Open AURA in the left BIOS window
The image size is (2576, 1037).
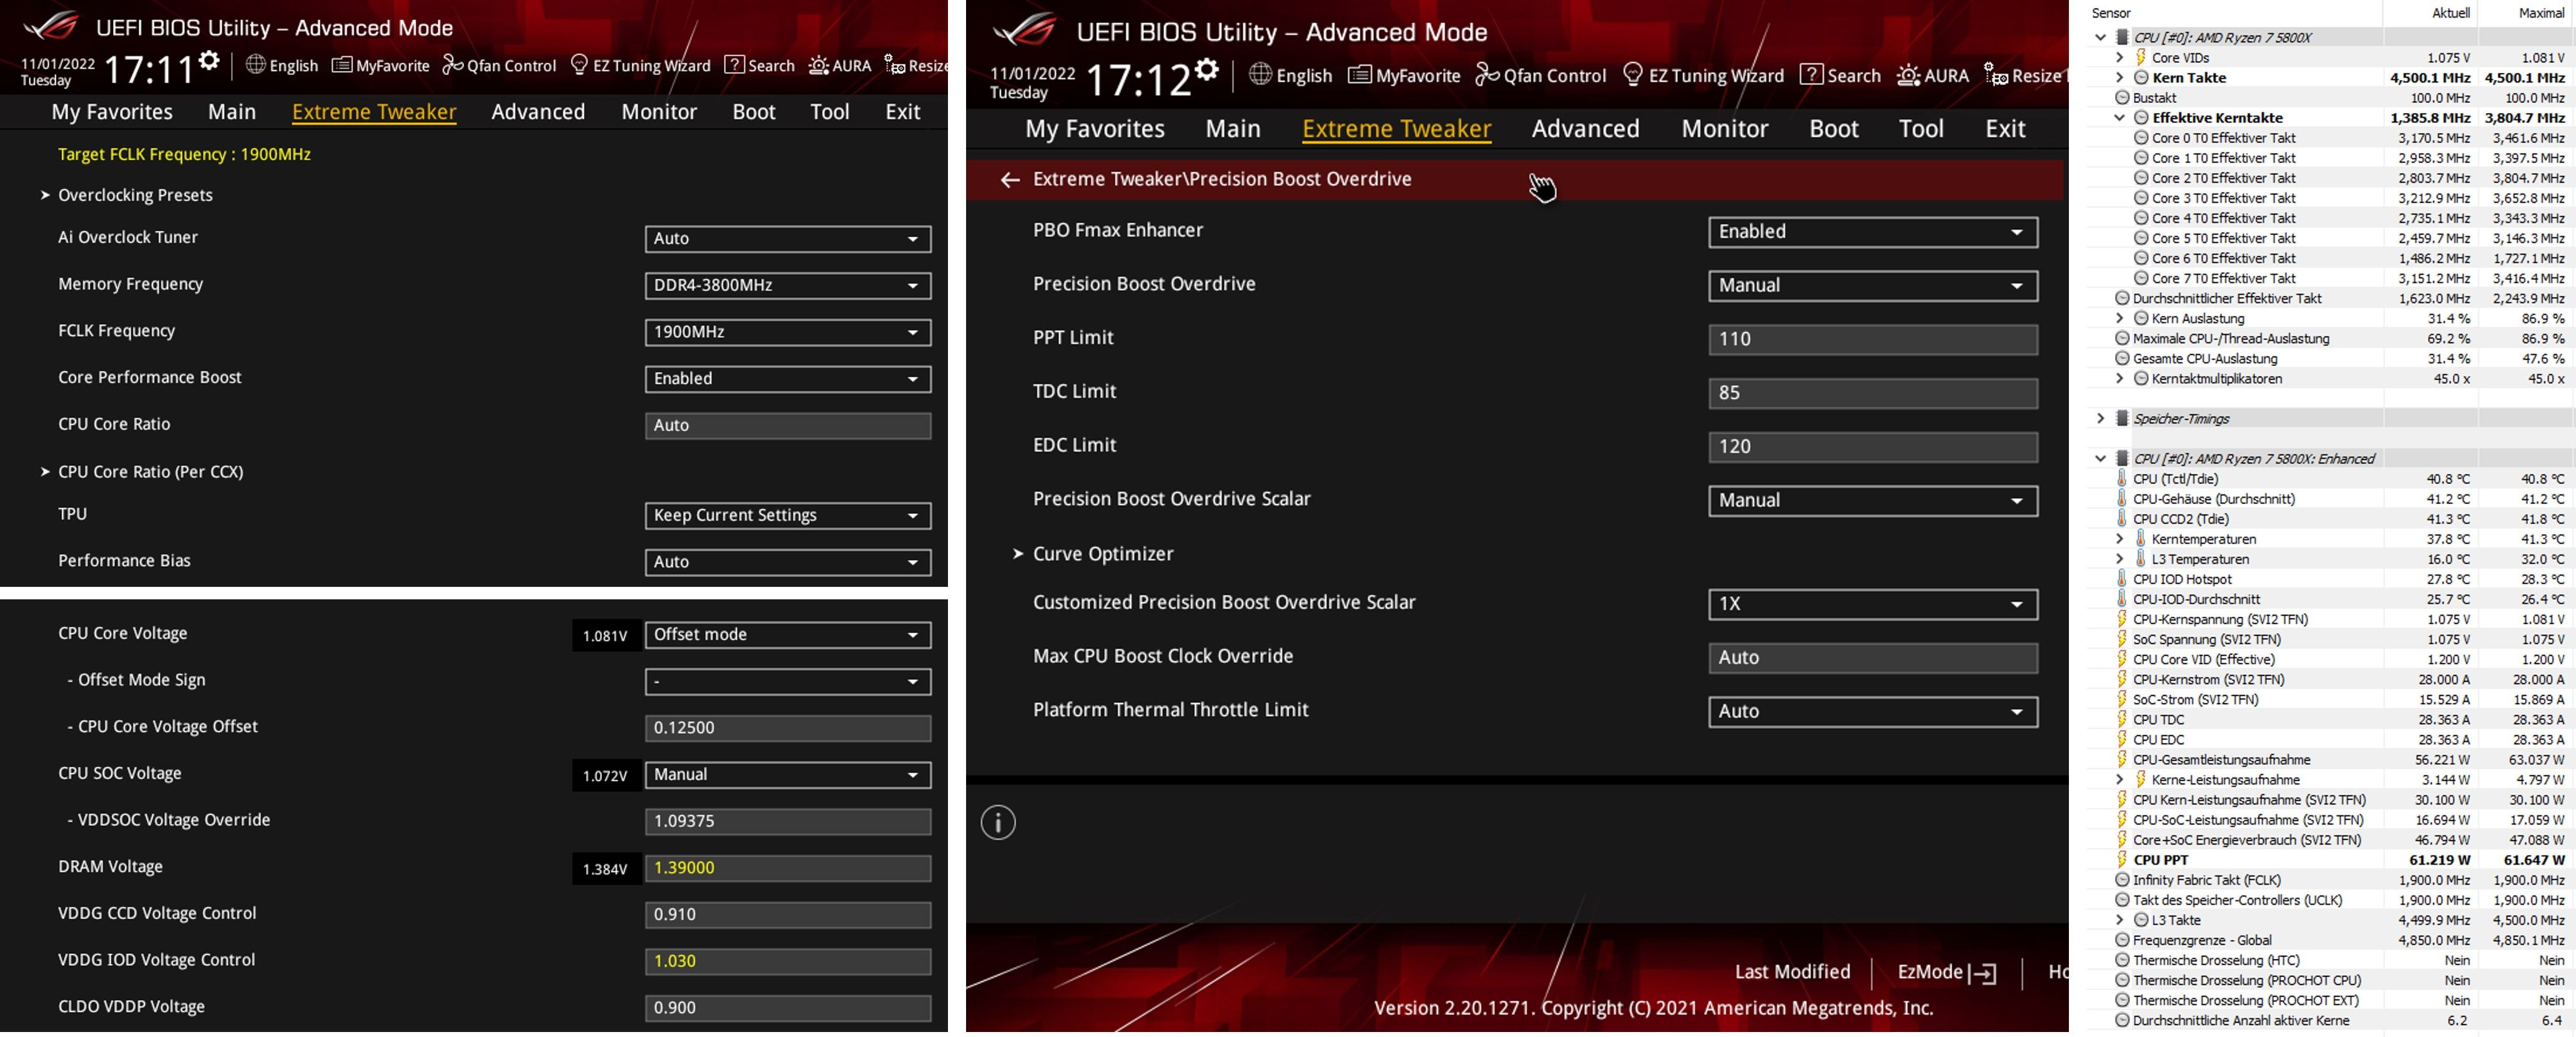840,66
